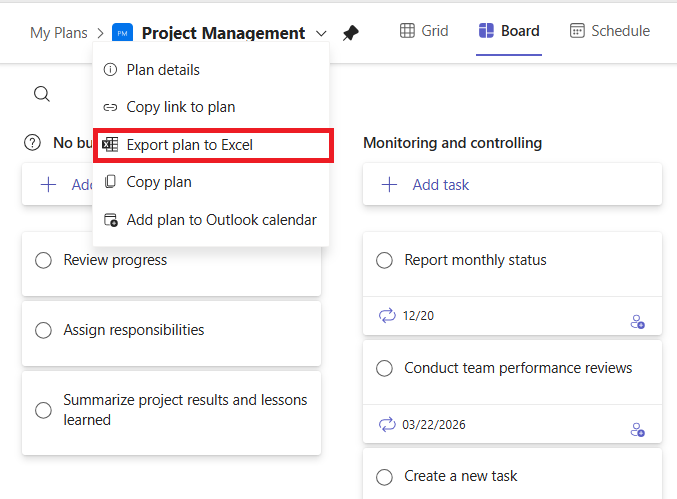Open the Create a new task card
Screen dimensions: 677x499
pyautogui.click(x=512, y=474)
